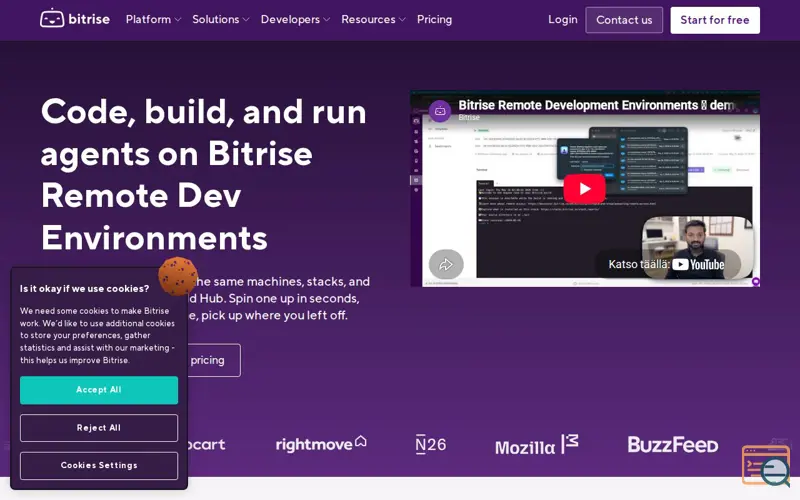Click the Mozilla logo
The width and height of the screenshot is (800, 500).
(x=537, y=445)
